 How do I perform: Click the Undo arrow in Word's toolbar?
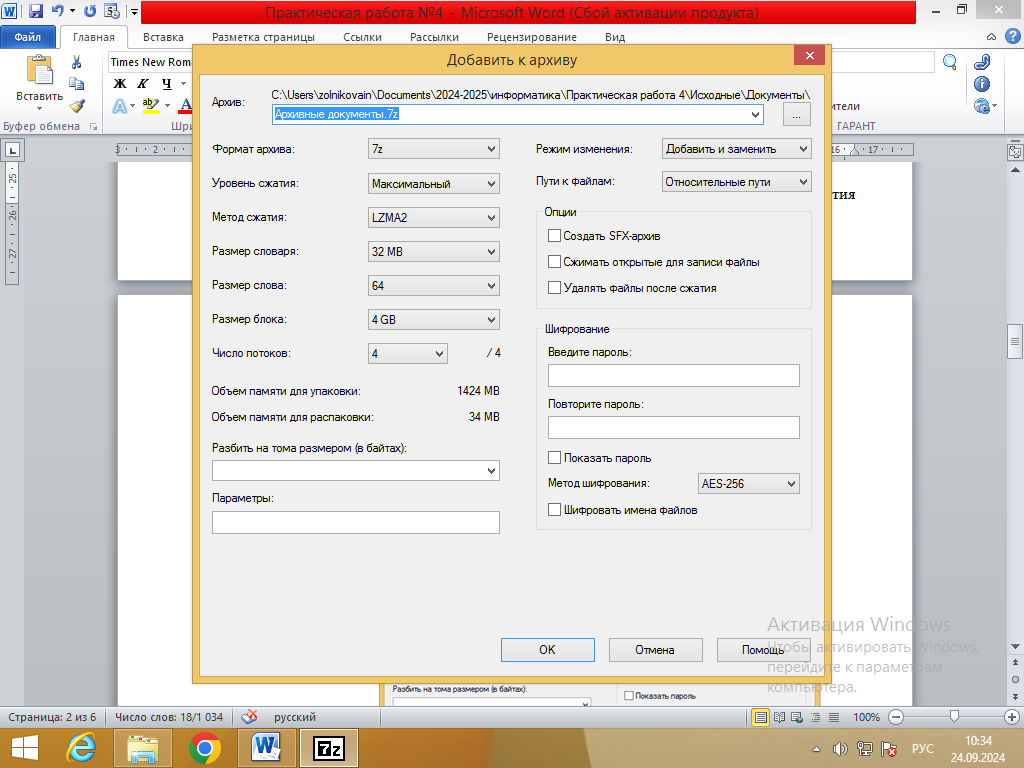pos(57,11)
